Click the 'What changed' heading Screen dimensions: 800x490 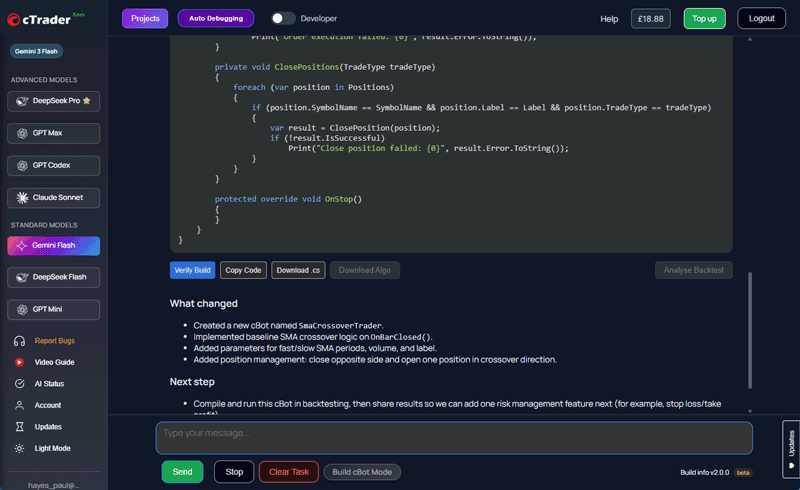click(x=204, y=304)
